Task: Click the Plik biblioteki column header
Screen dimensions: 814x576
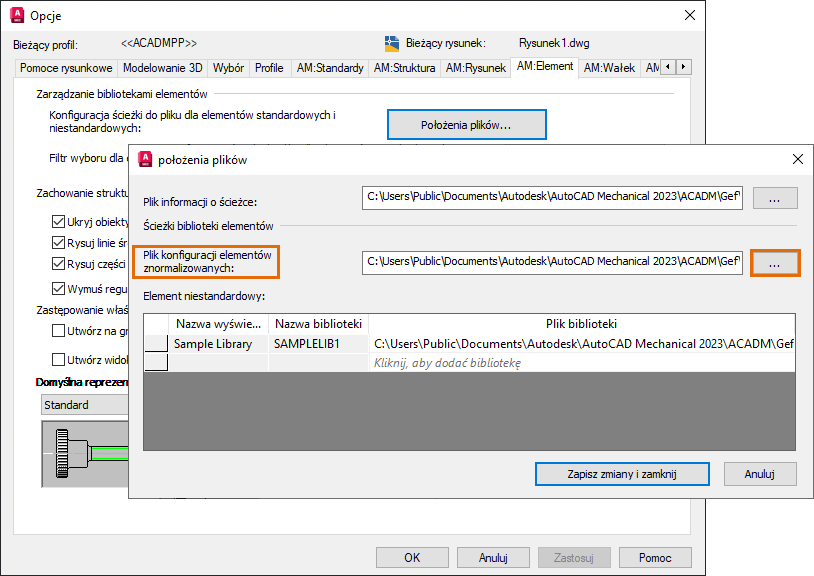Action: pyautogui.click(x=582, y=324)
